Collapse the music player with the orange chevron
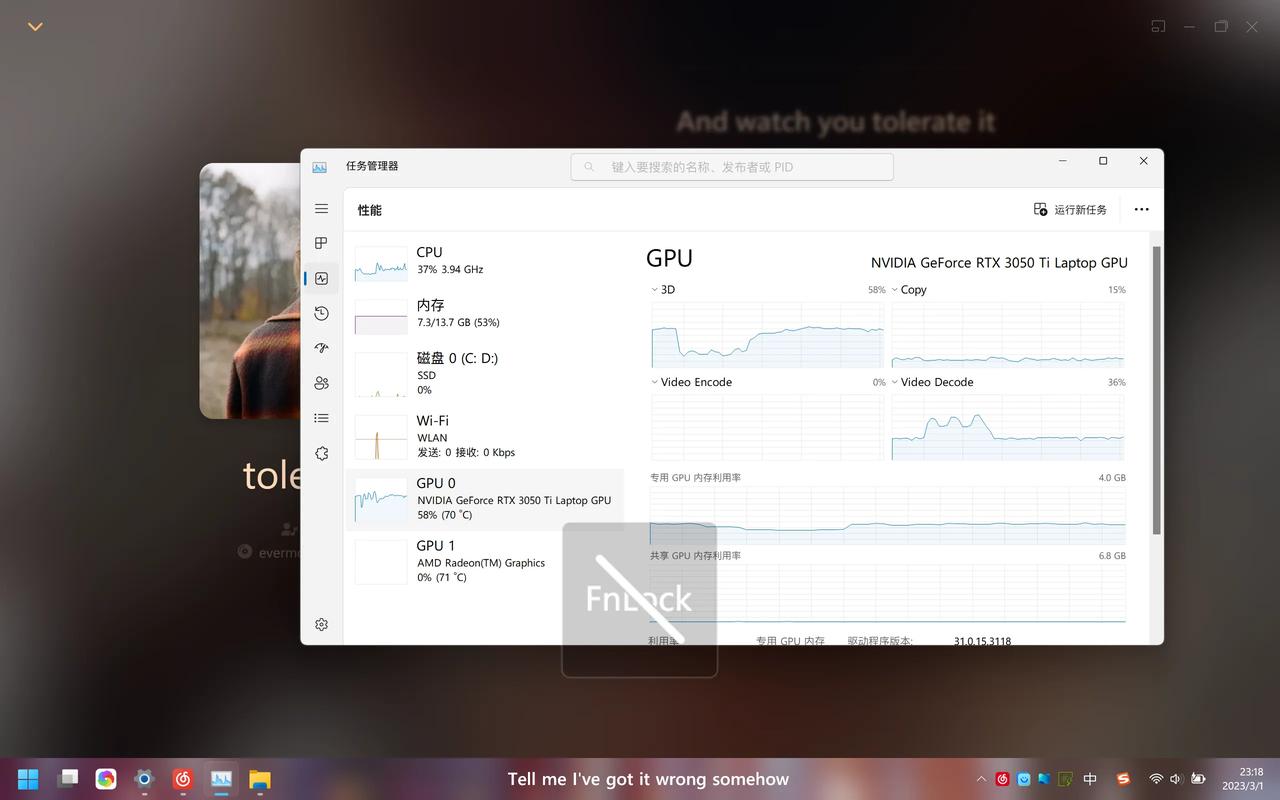 click(x=35, y=27)
